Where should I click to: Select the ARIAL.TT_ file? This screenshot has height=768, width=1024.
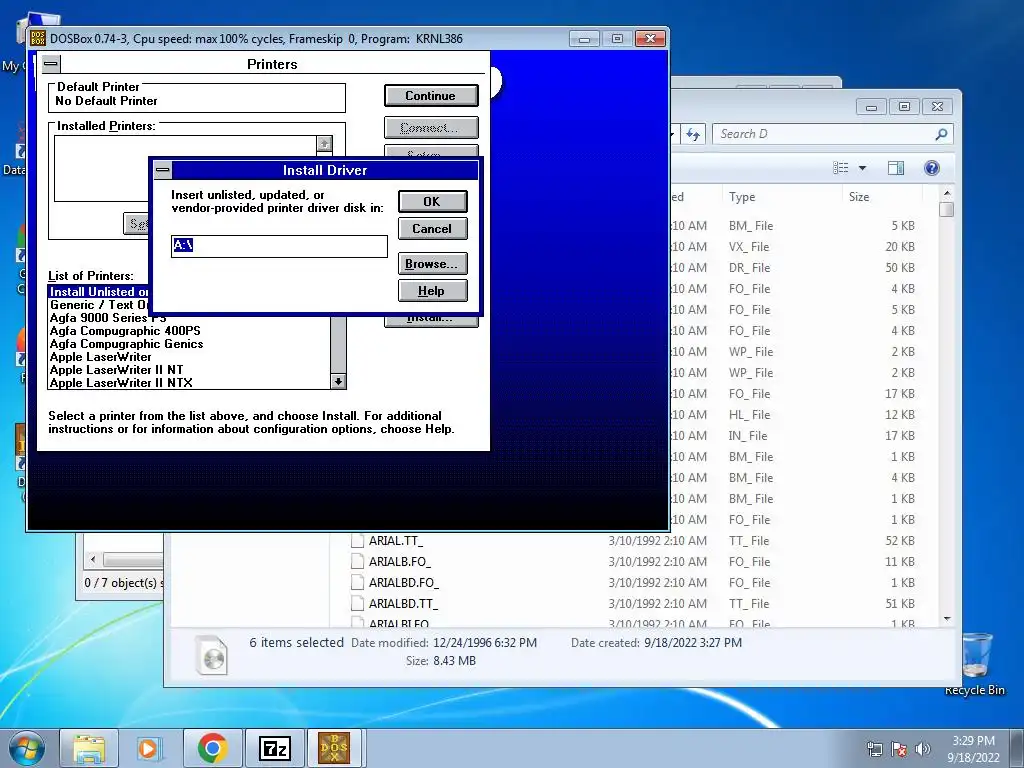pyautogui.click(x=396, y=541)
